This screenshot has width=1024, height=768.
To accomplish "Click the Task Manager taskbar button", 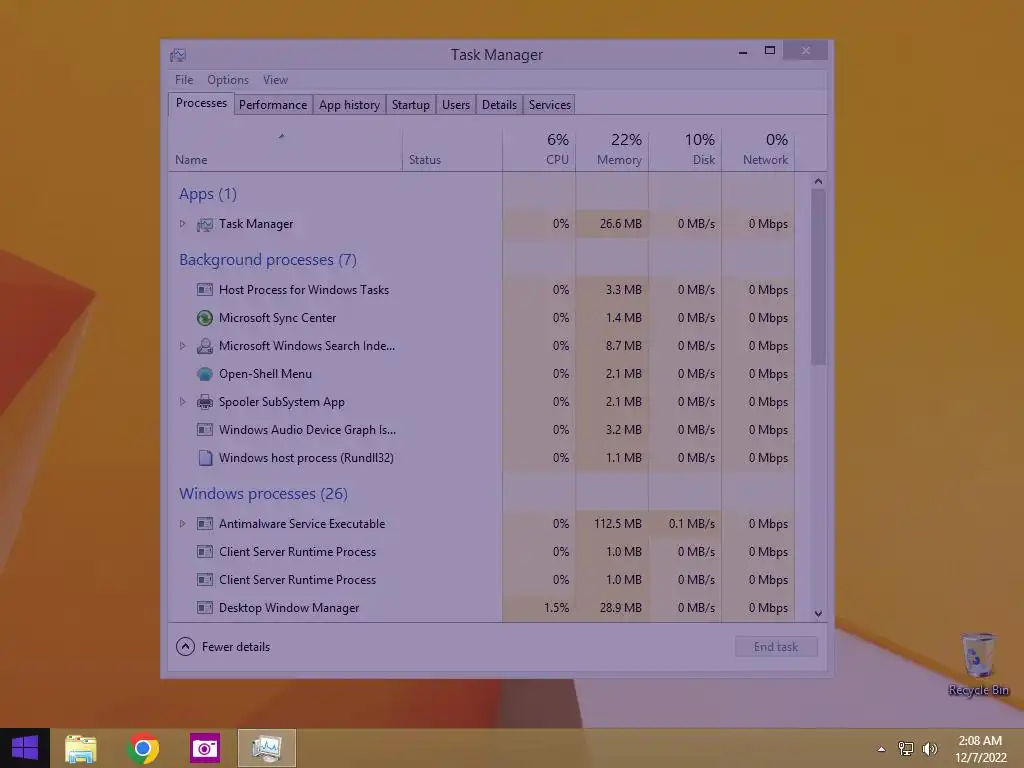I will (266, 748).
